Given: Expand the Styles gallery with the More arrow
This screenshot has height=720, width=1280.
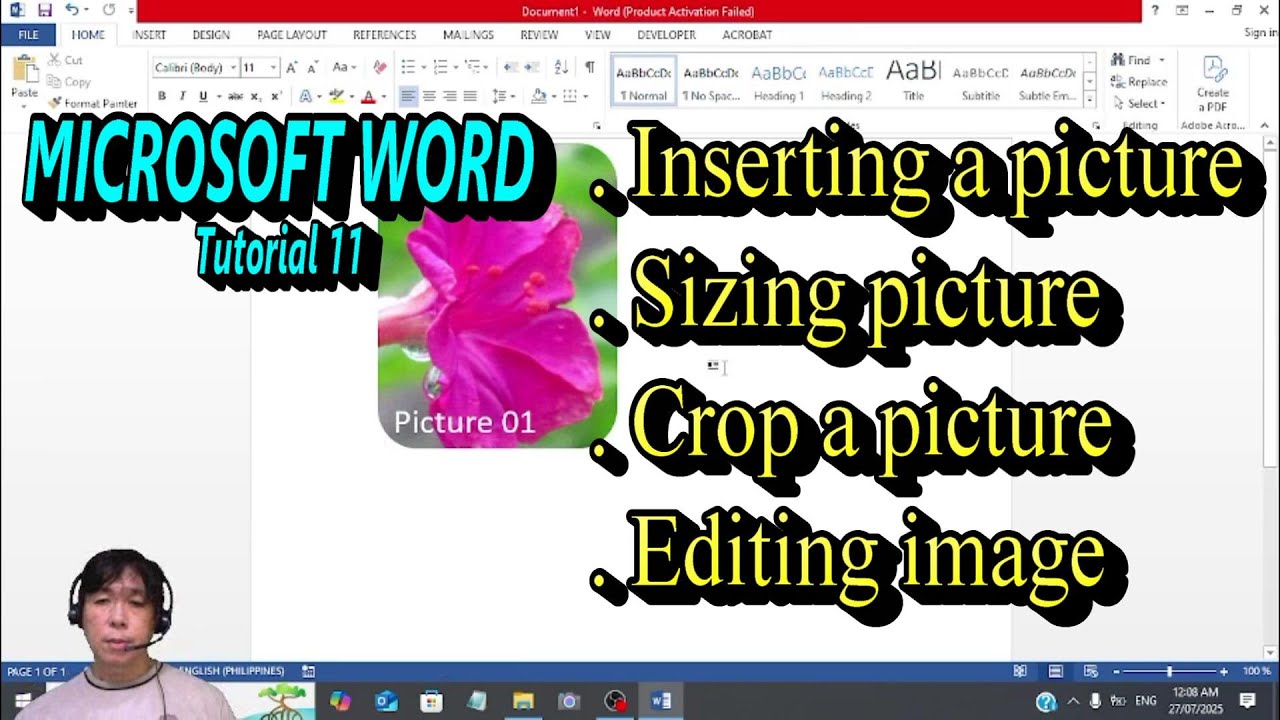Looking at the screenshot, I should pos(1090,100).
